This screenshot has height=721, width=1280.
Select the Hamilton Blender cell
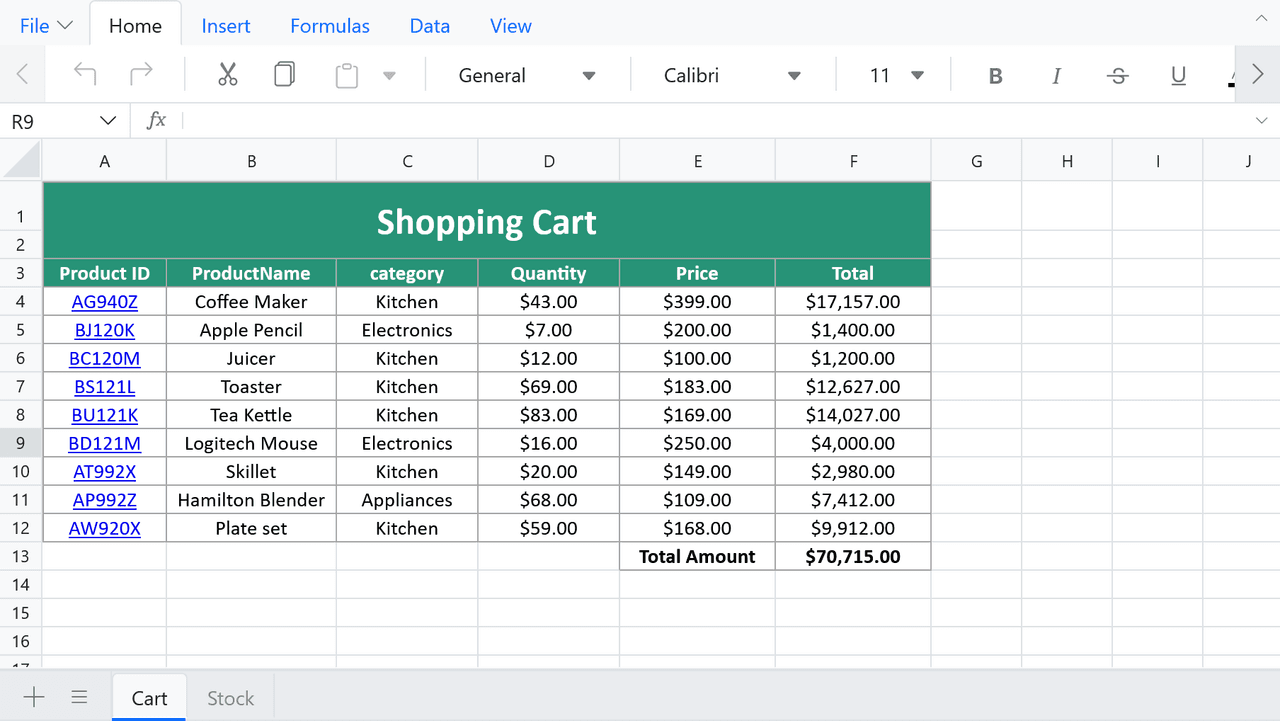click(251, 500)
